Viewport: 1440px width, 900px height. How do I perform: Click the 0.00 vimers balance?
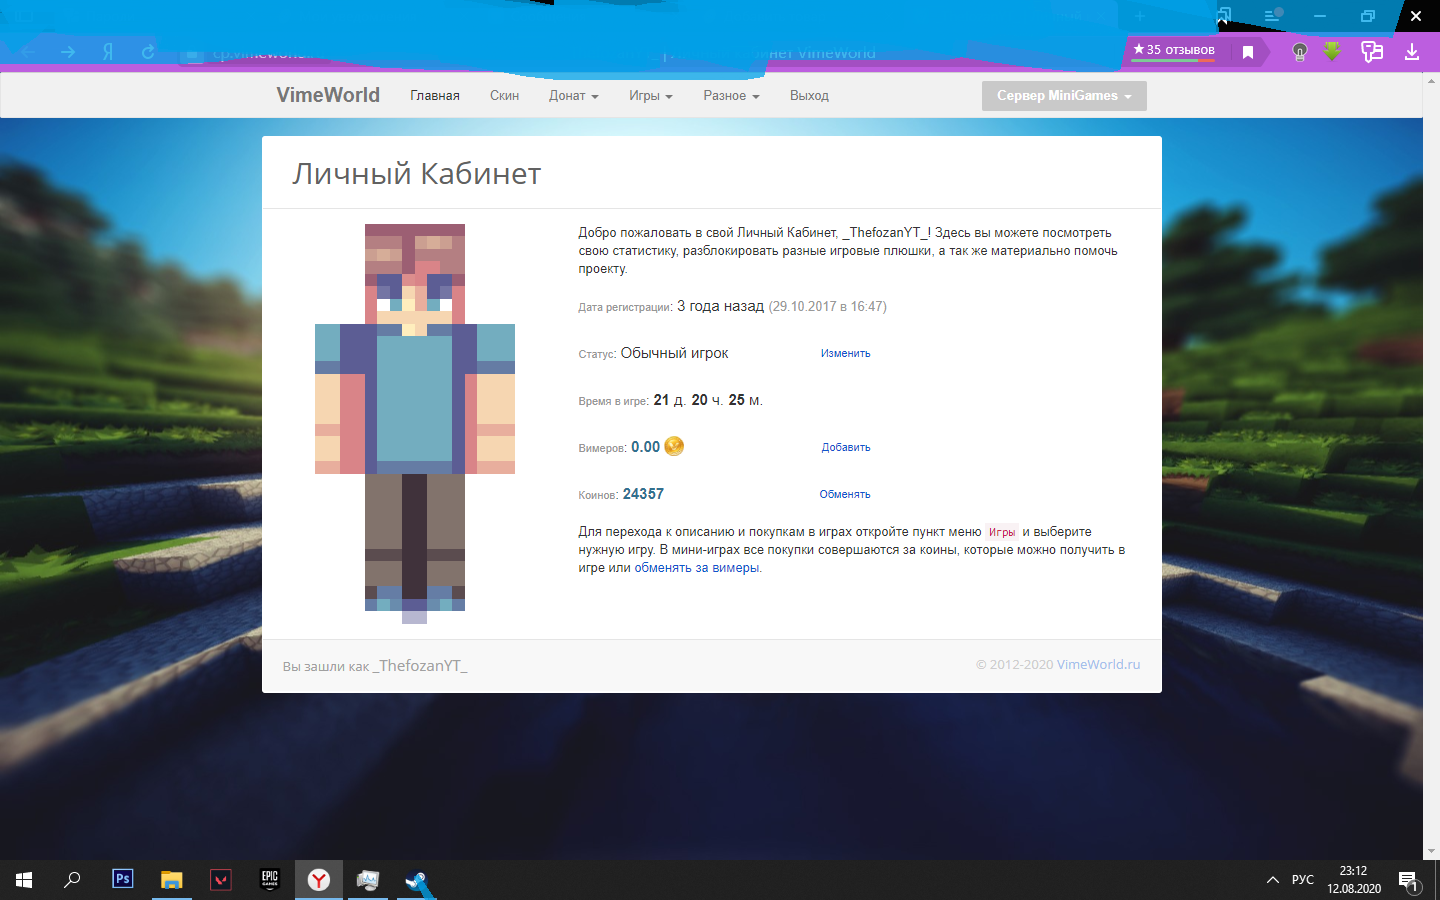click(645, 447)
